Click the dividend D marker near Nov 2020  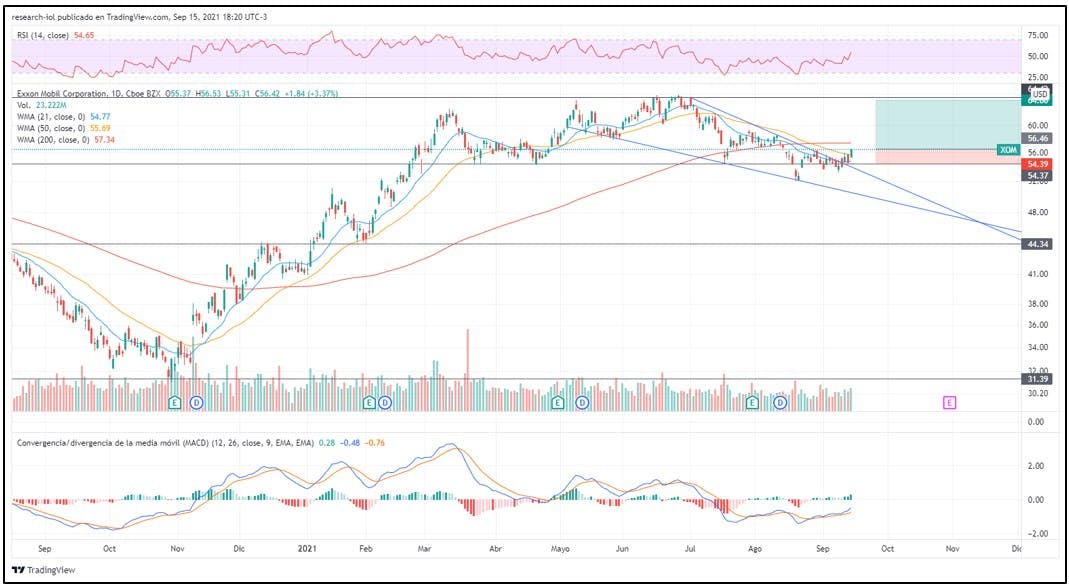pyautogui.click(x=197, y=402)
